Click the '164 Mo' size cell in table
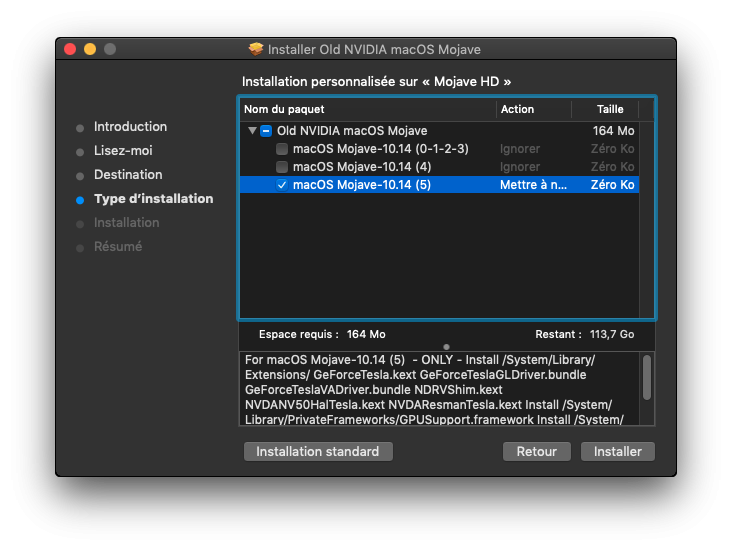Viewport: 732px width, 550px height. click(x=613, y=131)
